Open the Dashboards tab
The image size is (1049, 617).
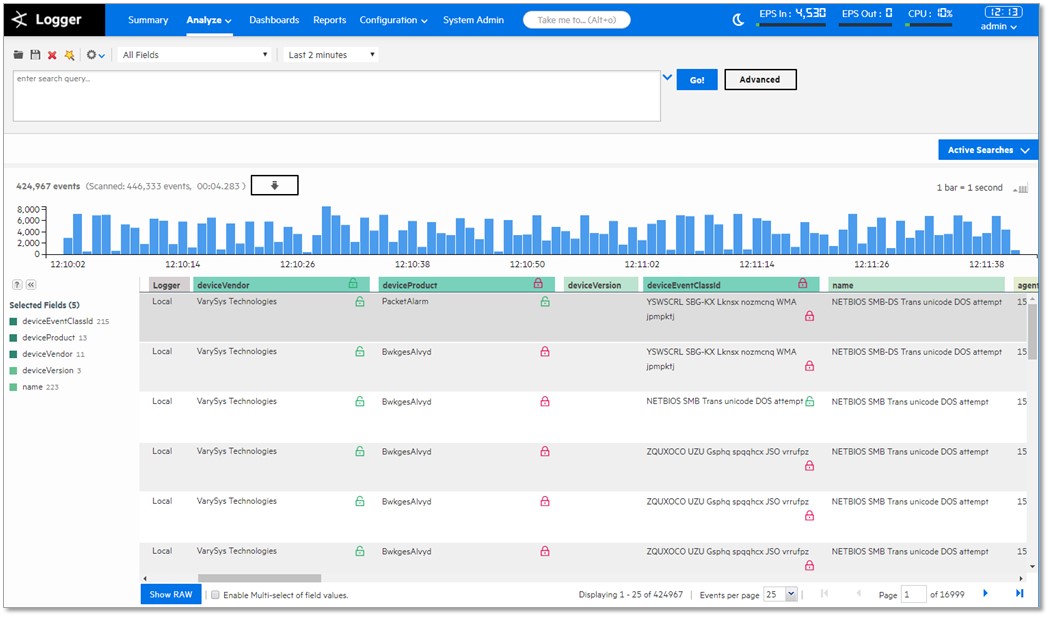point(274,20)
